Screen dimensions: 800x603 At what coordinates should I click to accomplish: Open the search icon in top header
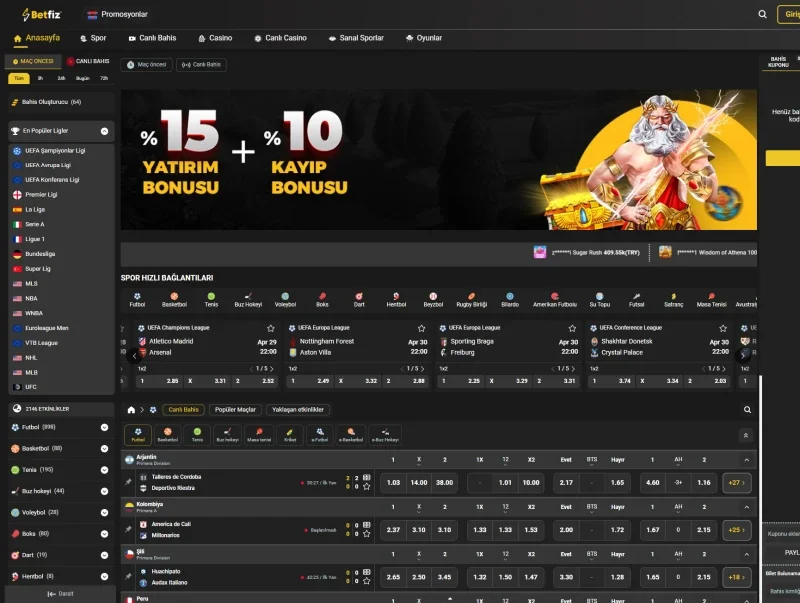762,14
